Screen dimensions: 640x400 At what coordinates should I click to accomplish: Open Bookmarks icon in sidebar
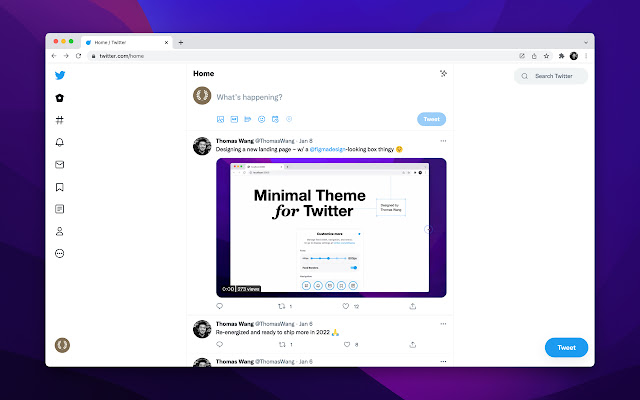60,187
